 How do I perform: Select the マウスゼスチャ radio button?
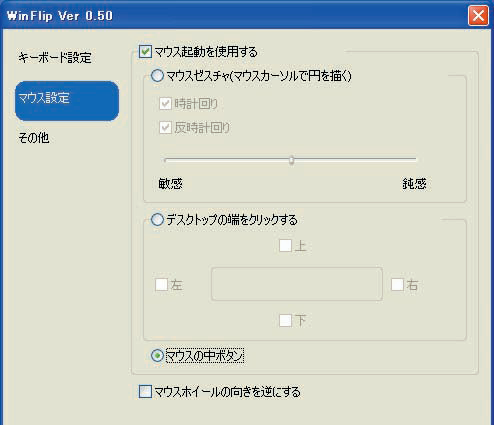pyautogui.click(x=157, y=76)
